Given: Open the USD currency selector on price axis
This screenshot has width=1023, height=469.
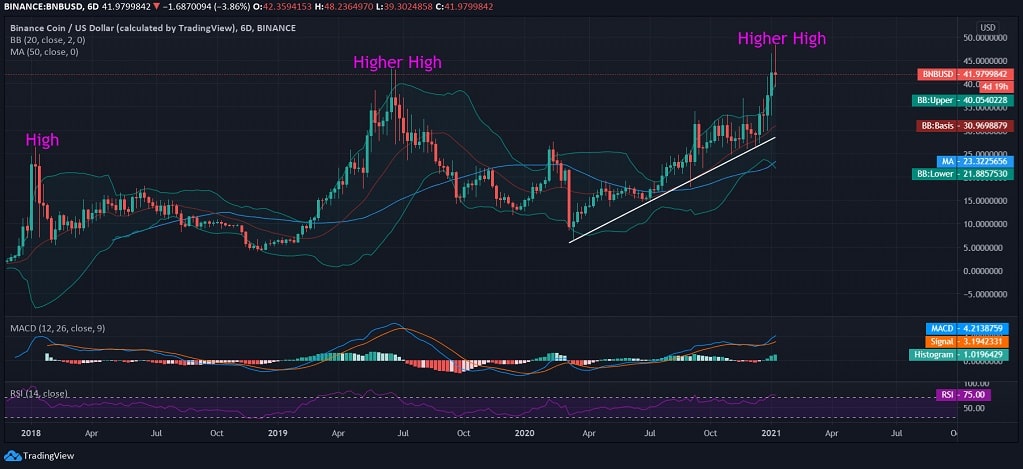Looking at the screenshot, I should point(987,27).
